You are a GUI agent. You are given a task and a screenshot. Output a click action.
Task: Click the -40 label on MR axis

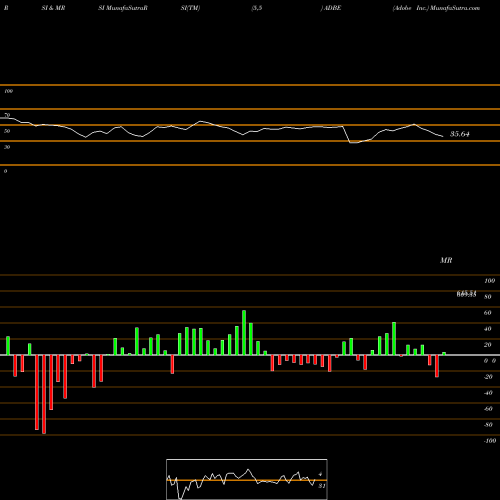(x=488, y=393)
